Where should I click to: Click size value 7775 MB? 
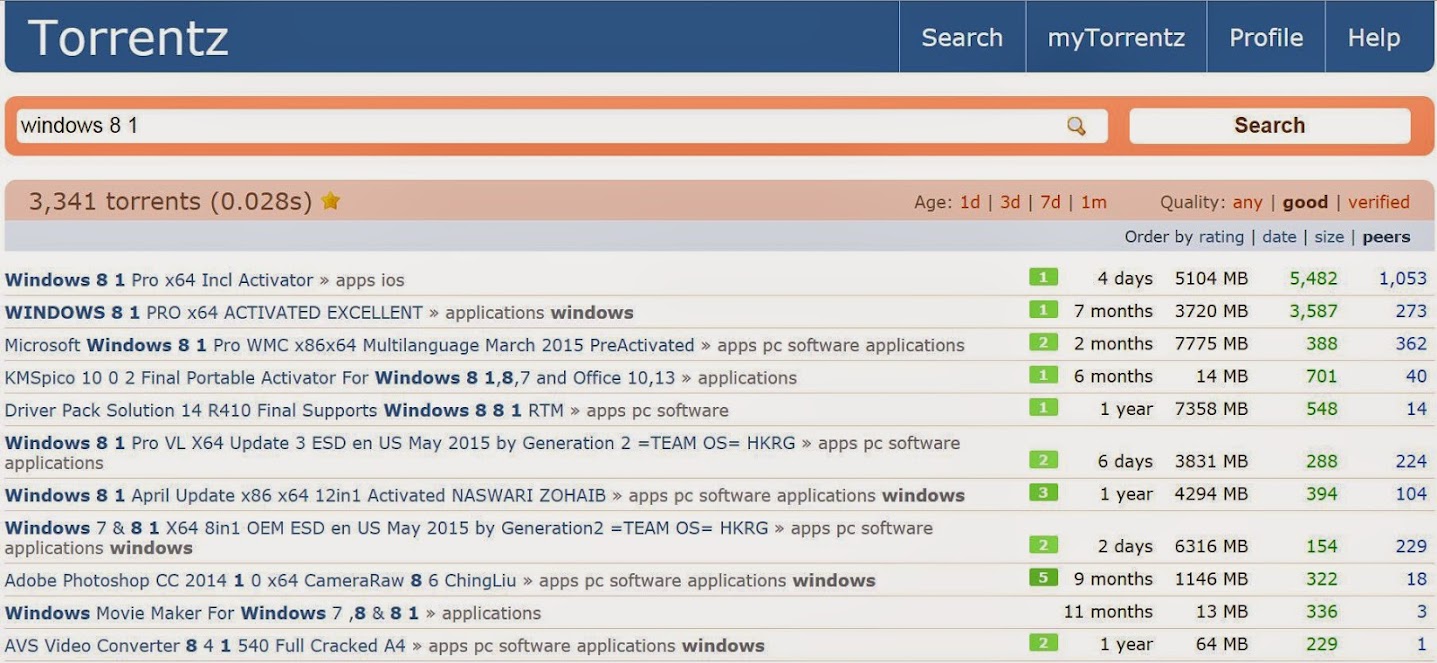click(1211, 344)
